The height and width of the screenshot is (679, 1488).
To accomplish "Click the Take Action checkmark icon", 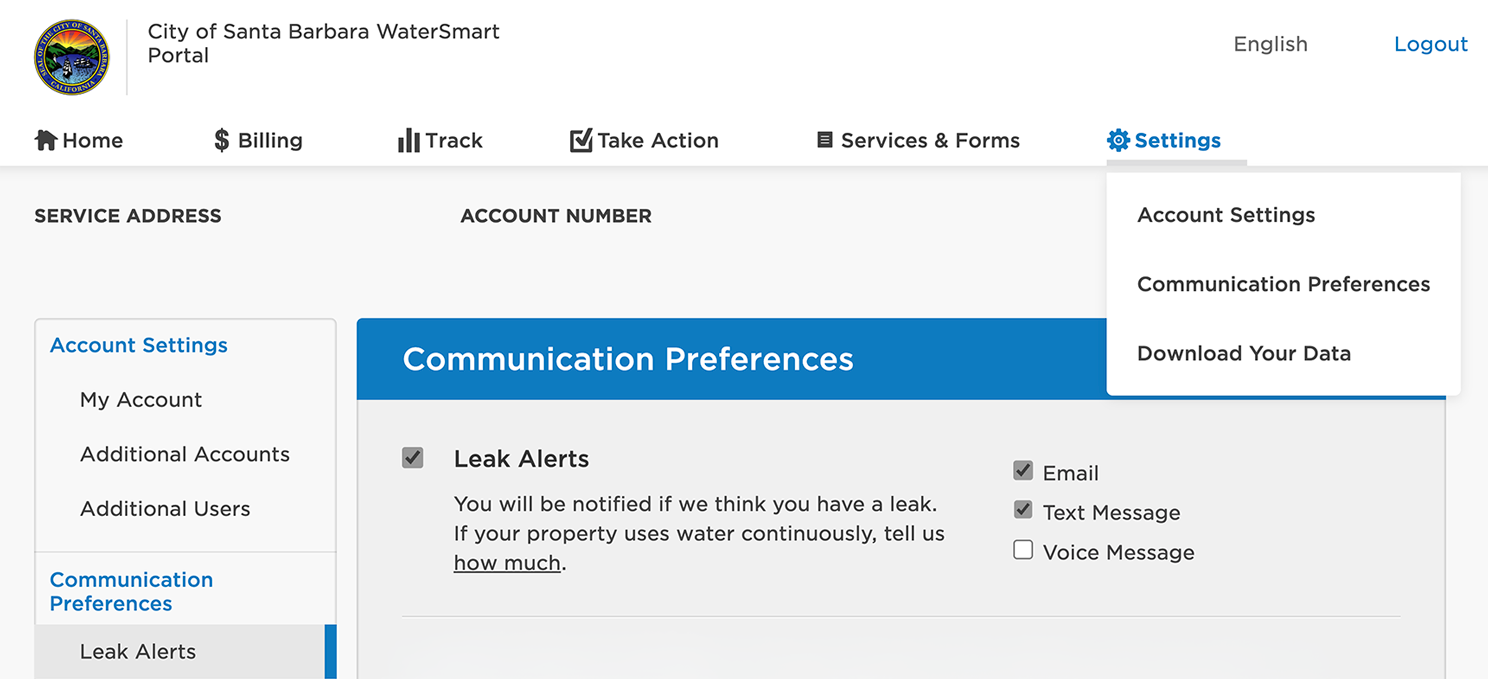I will pyautogui.click(x=581, y=141).
